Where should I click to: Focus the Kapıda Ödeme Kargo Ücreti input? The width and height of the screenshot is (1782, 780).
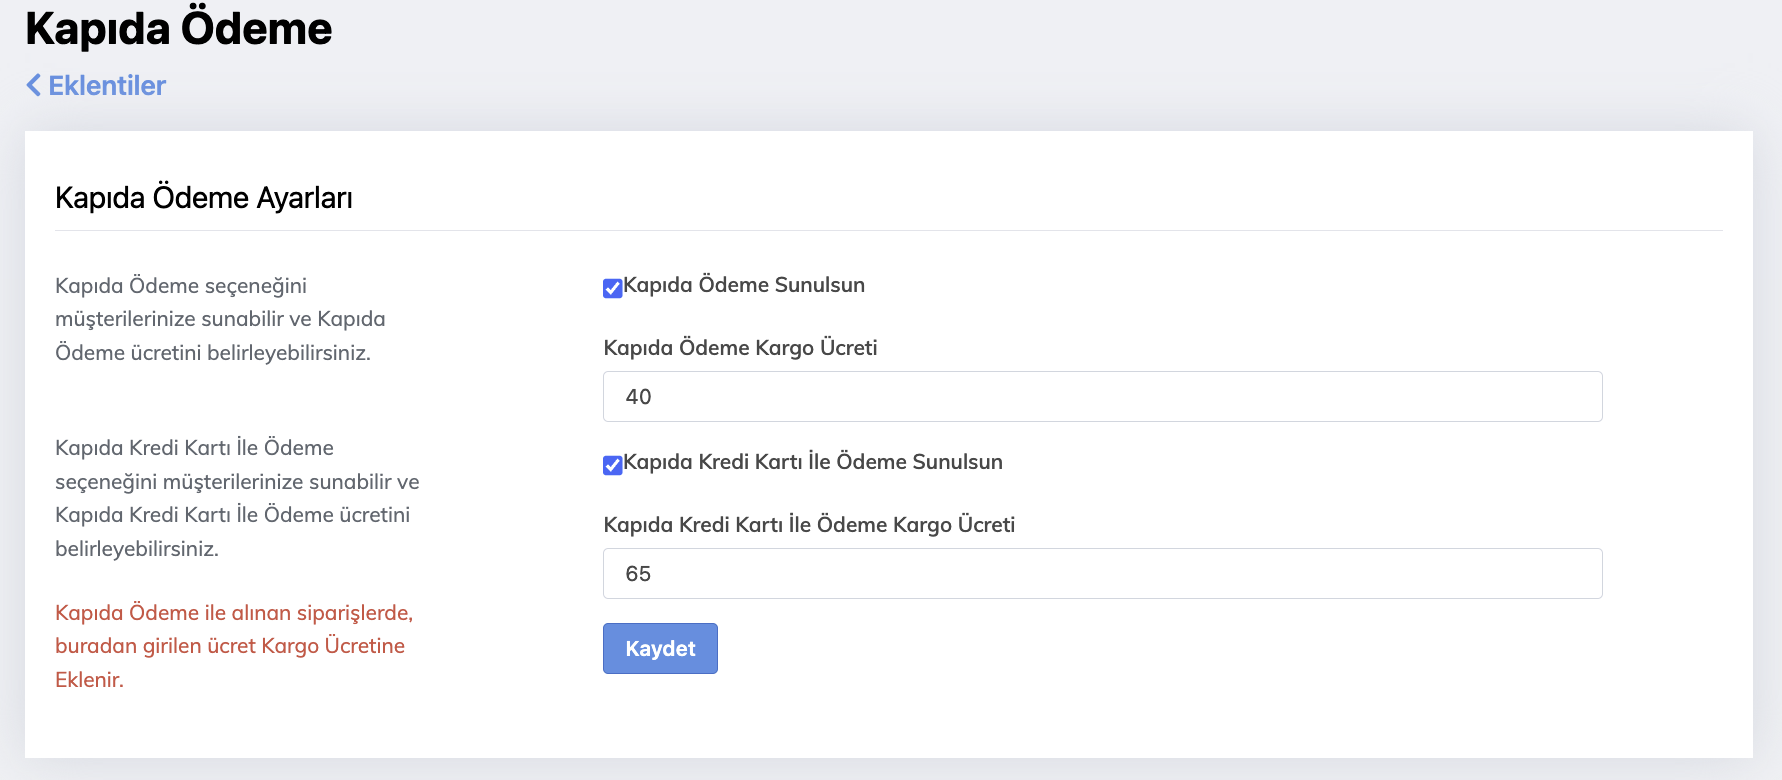tap(1102, 397)
